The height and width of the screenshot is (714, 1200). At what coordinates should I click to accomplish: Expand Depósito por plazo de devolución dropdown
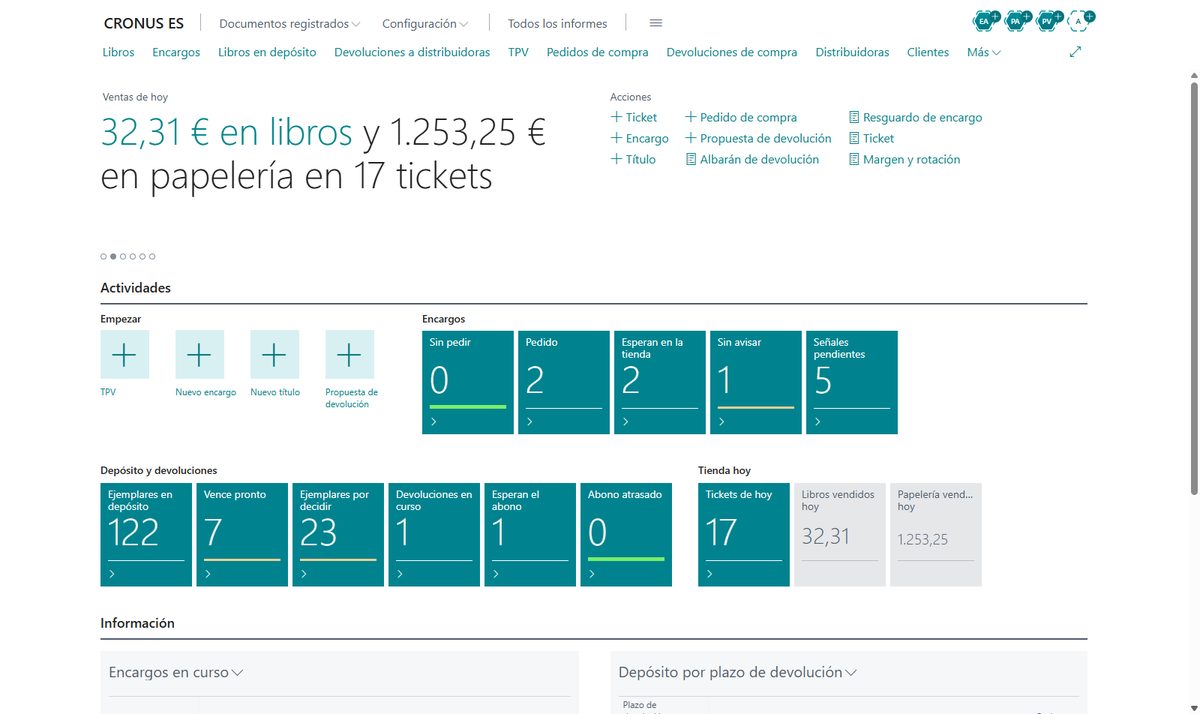coord(738,673)
